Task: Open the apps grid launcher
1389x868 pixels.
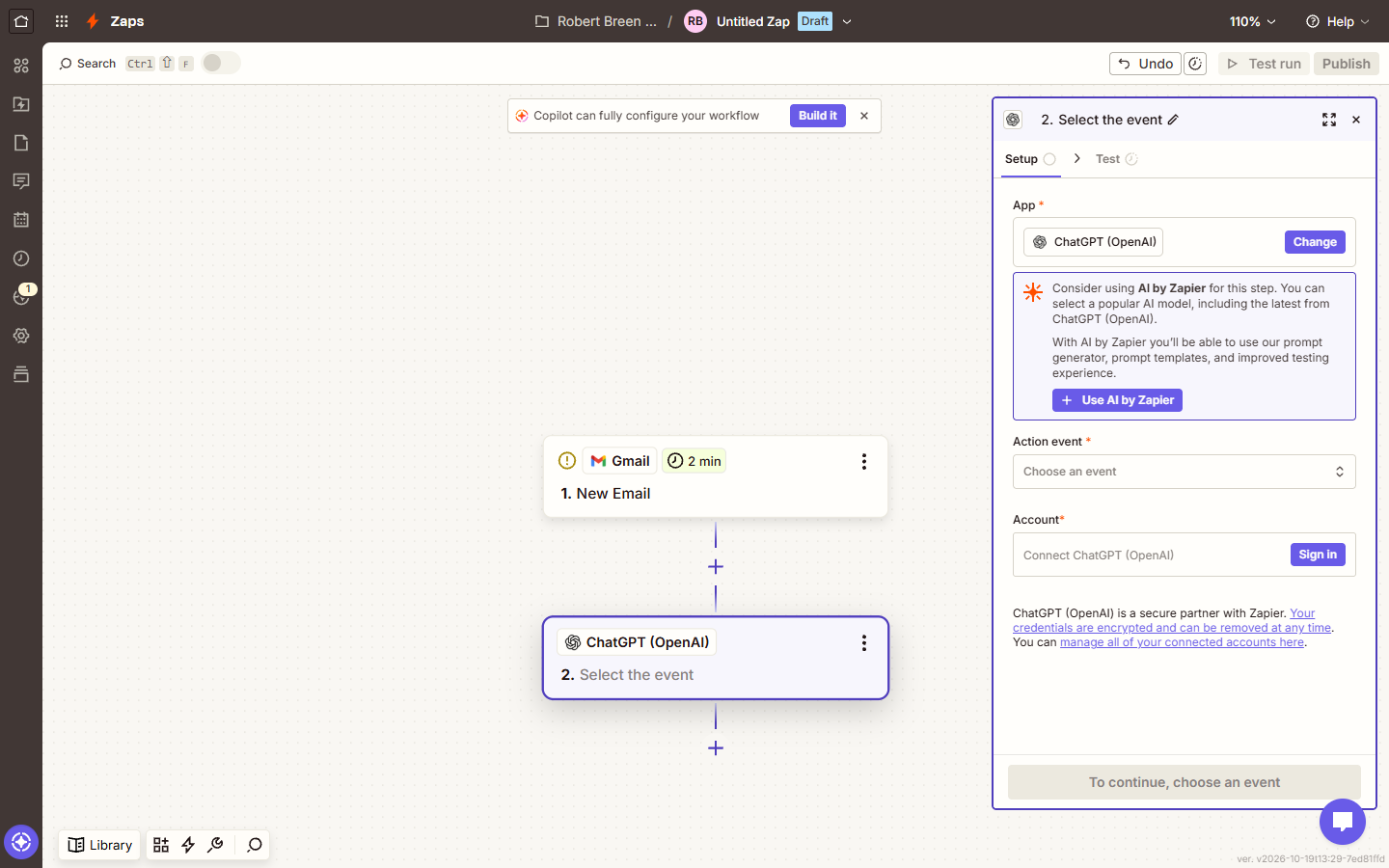Action: pyautogui.click(x=62, y=21)
